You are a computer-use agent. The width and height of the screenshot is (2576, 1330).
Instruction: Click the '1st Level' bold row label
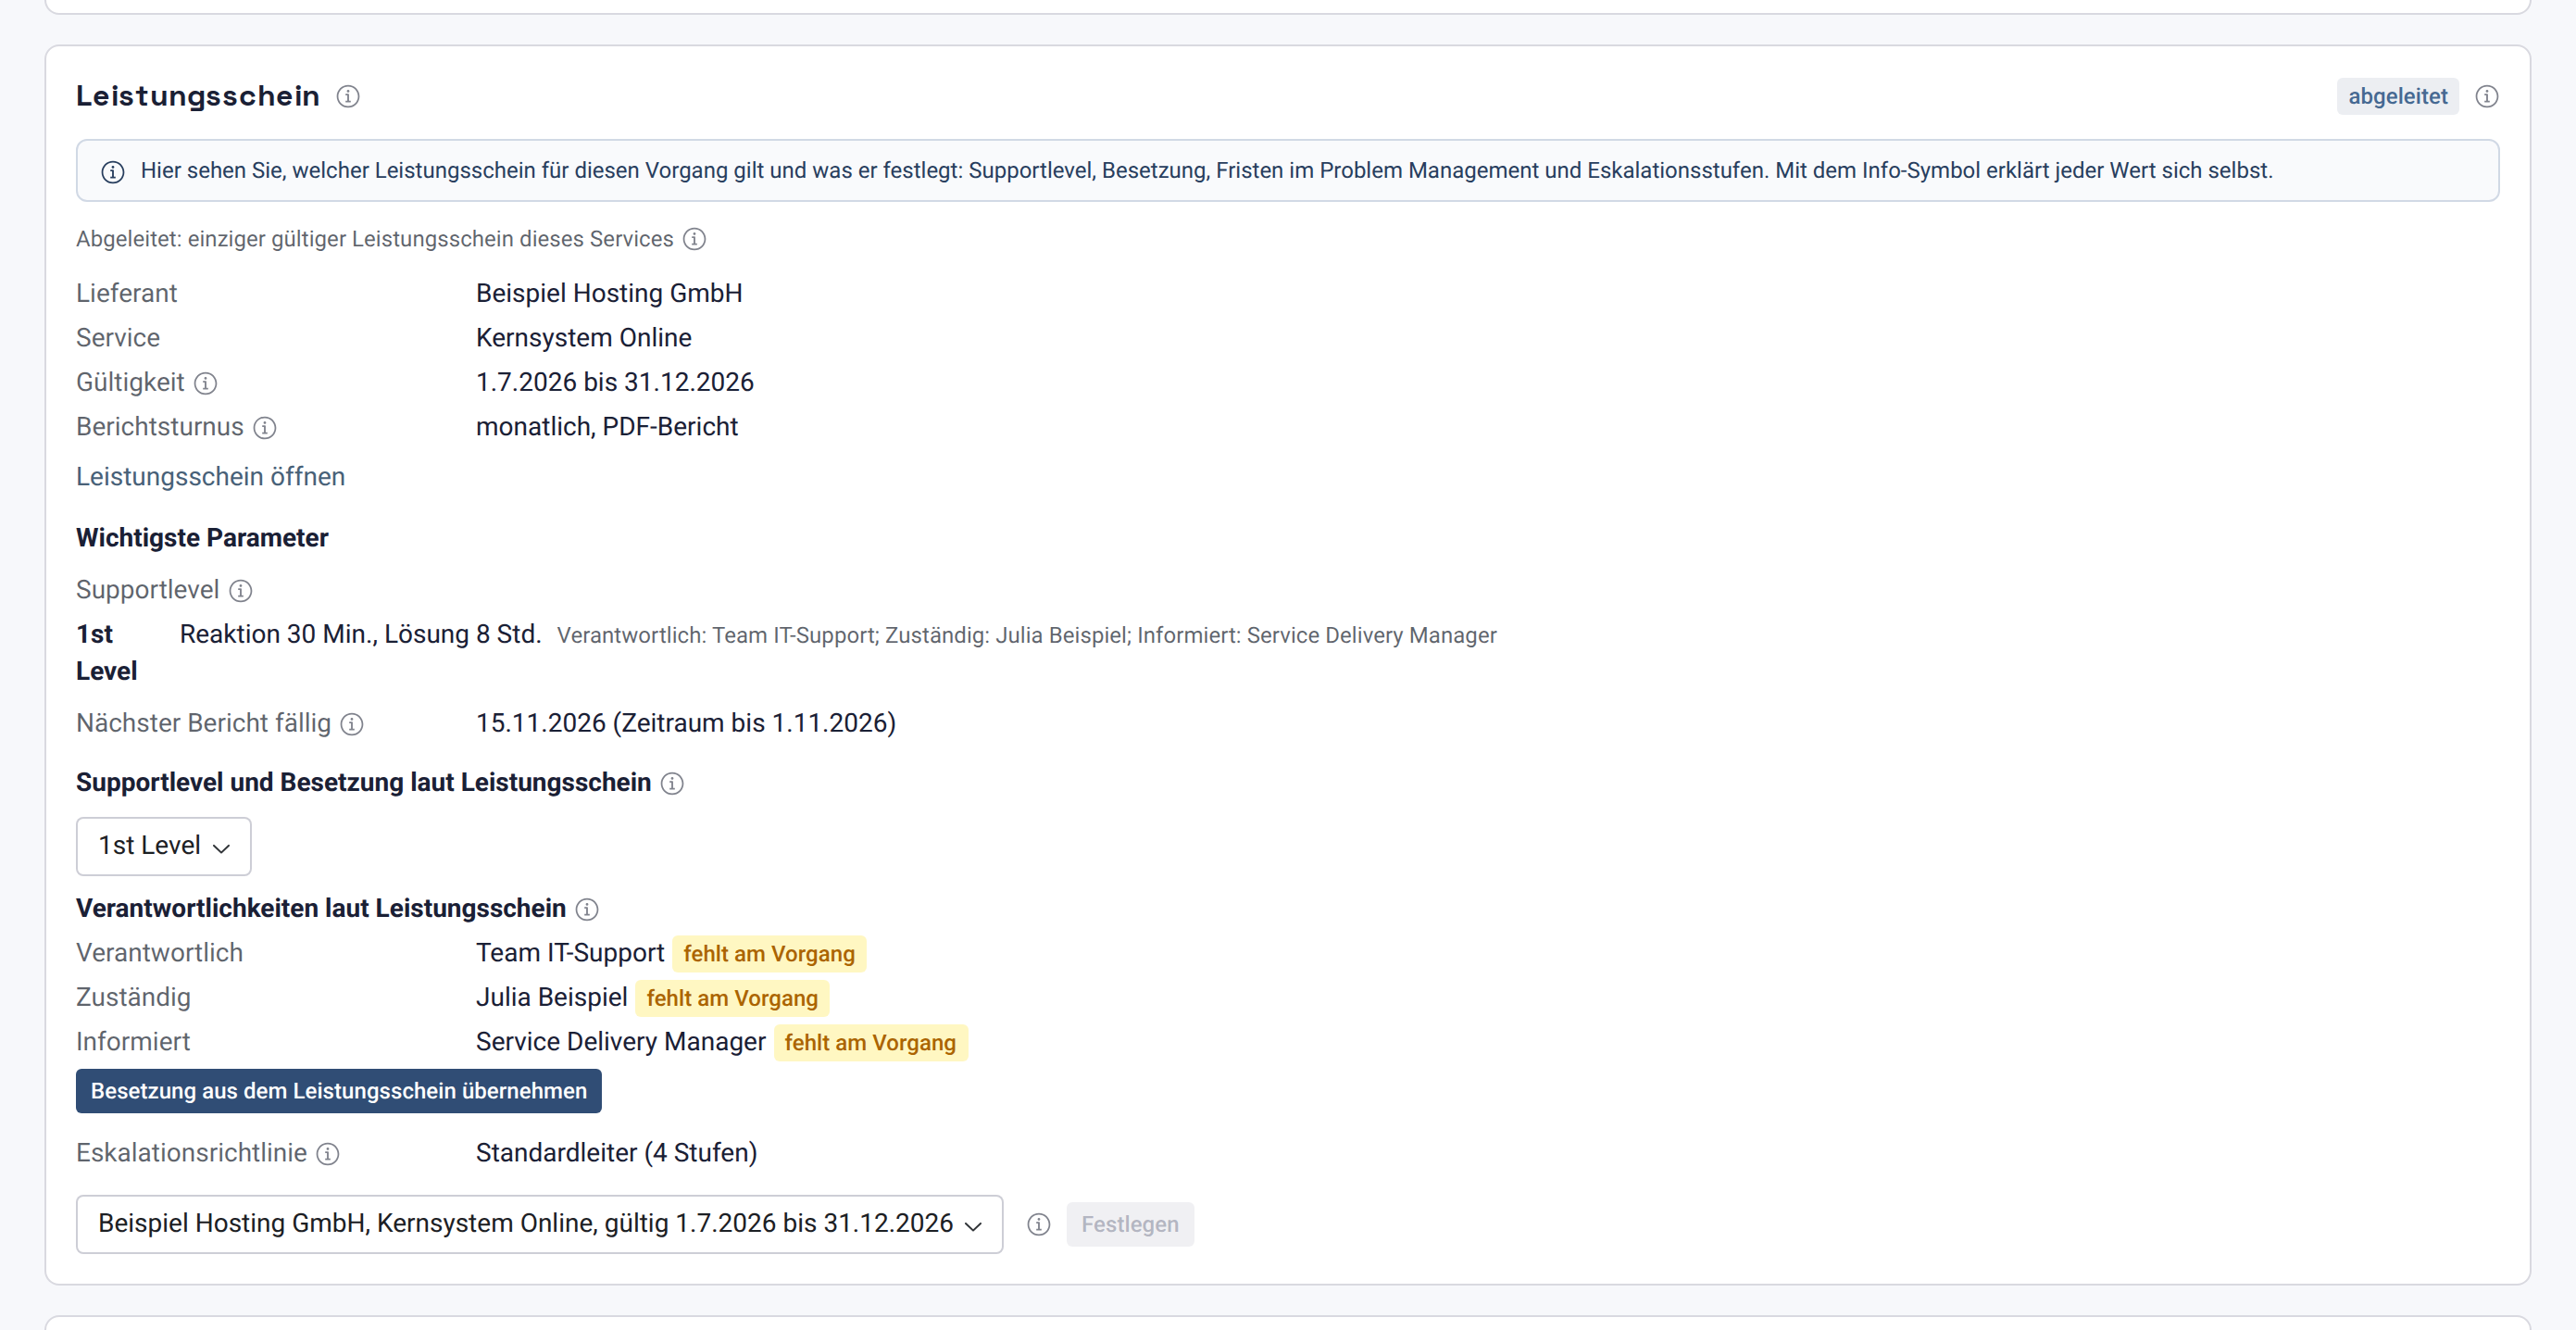pyautogui.click(x=106, y=652)
